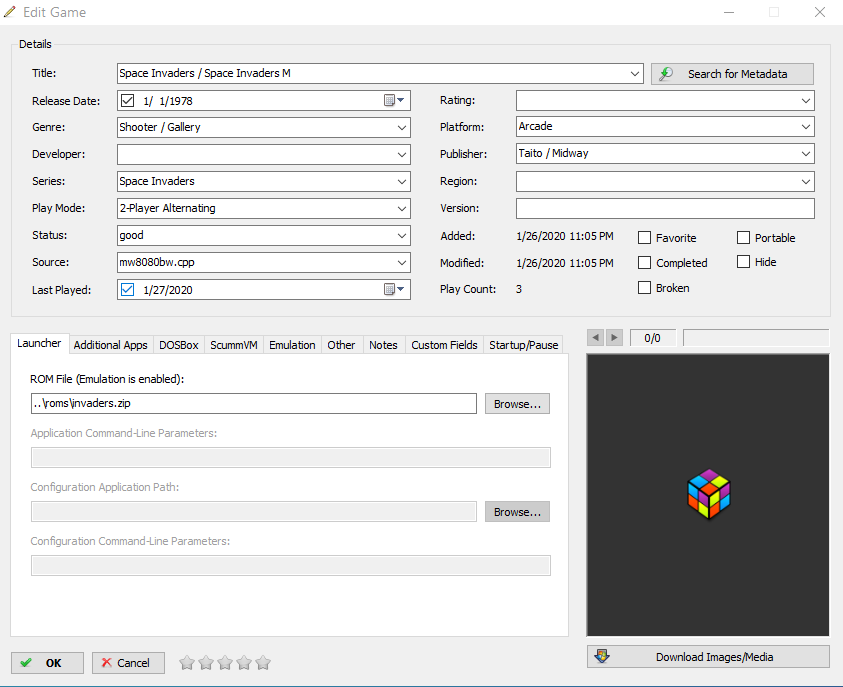Enable the Portable checkbox
The height and width of the screenshot is (687, 843).
pyautogui.click(x=743, y=238)
